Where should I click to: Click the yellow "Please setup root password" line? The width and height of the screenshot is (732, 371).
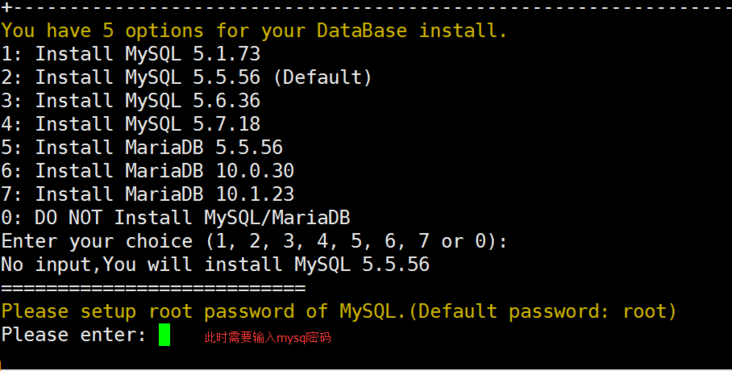click(x=339, y=311)
